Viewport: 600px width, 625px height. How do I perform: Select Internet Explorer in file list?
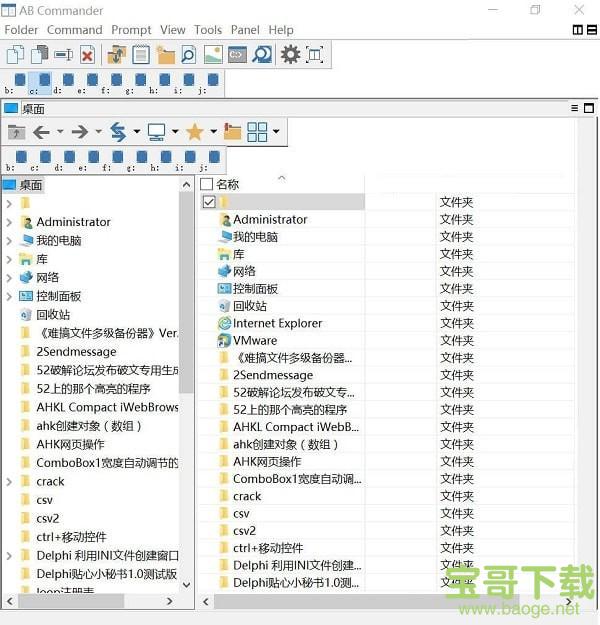pyautogui.click(x=277, y=323)
